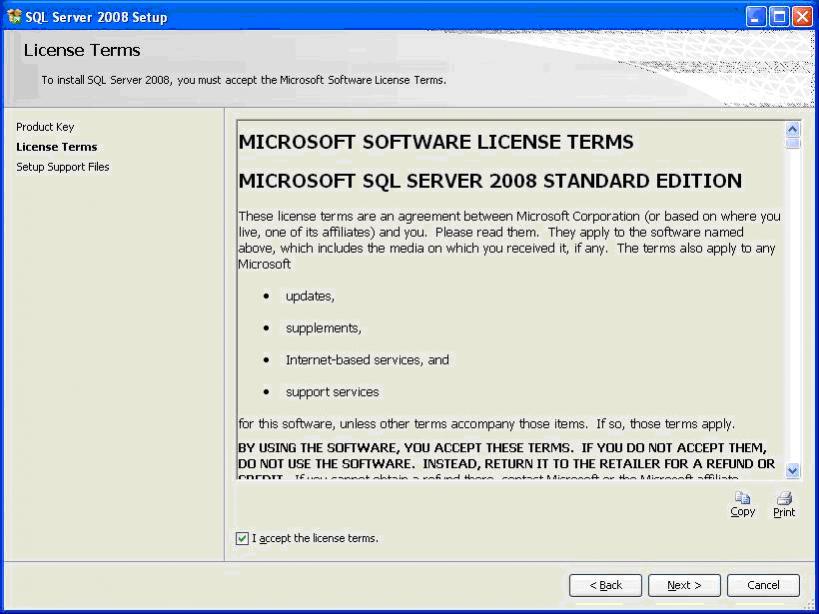This screenshot has height=614, width=819.
Task: Proceed with the Next button
Action: 684,585
